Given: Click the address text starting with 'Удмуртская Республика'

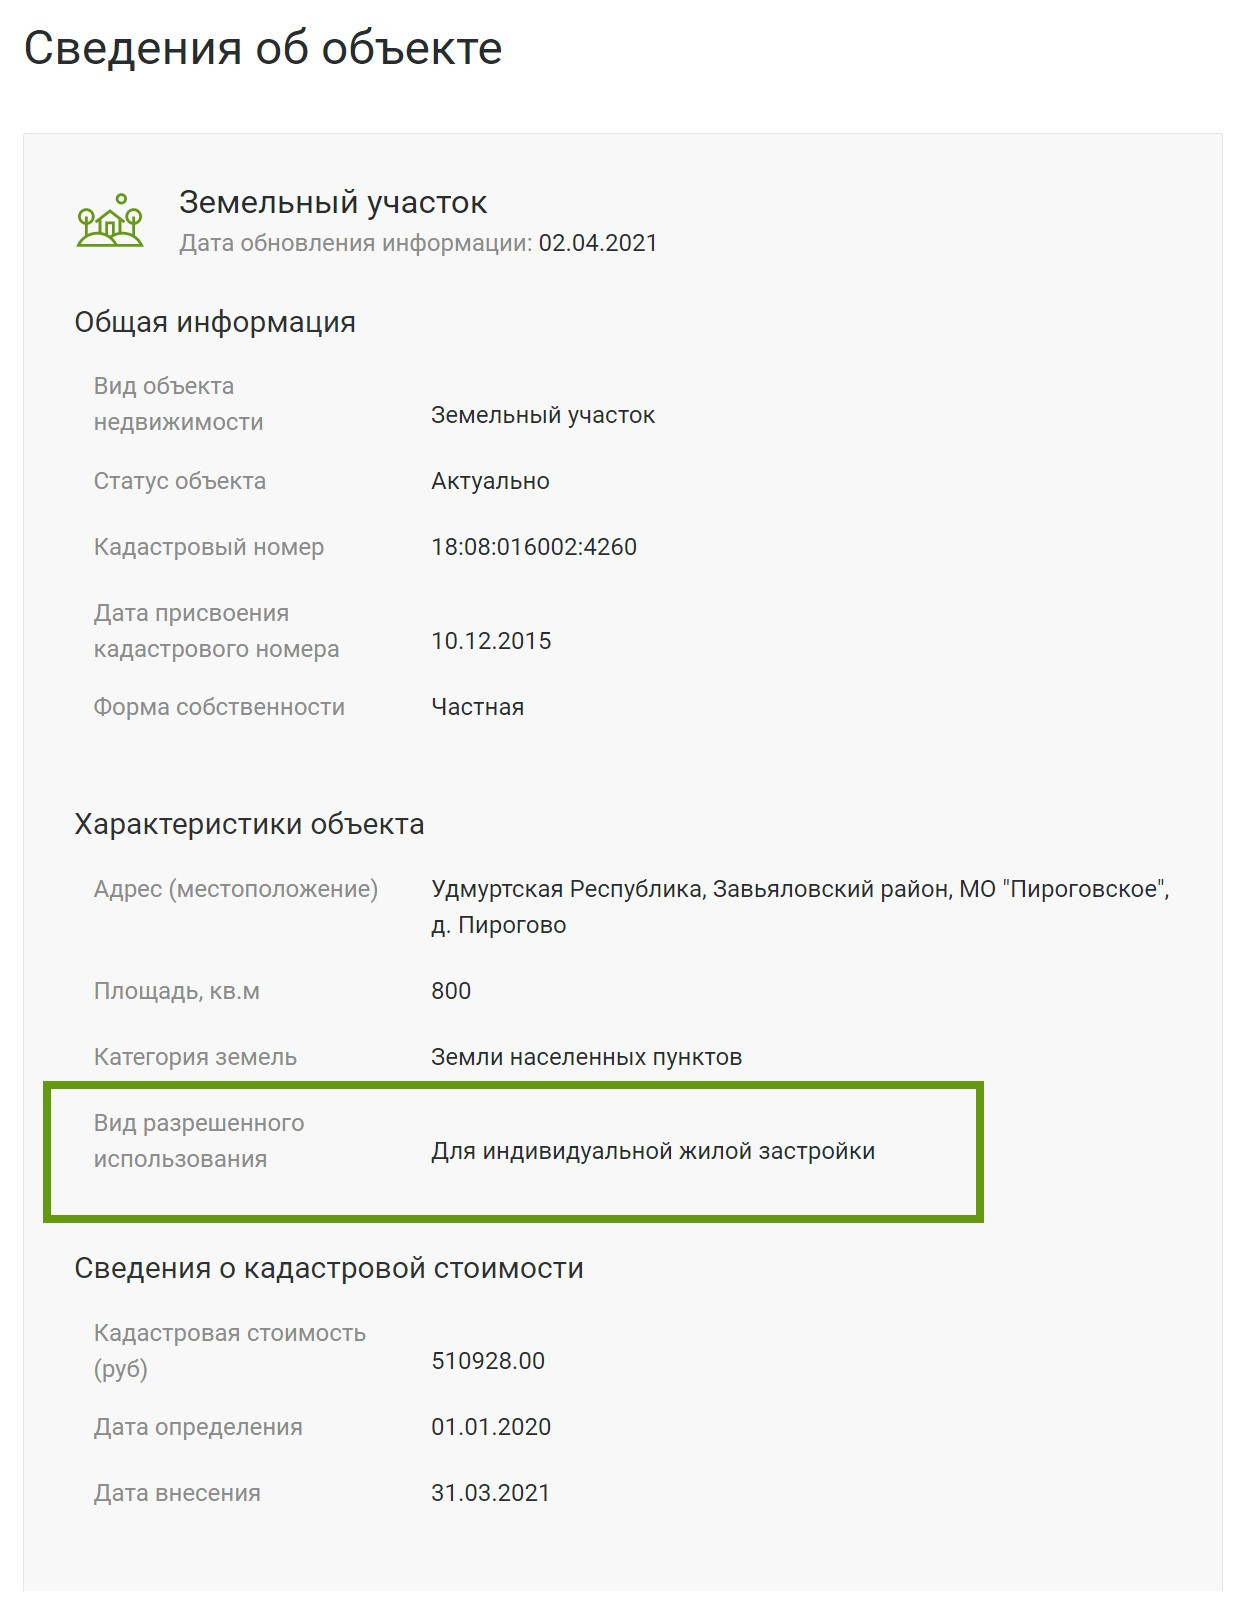Looking at the screenshot, I should point(800,889).
